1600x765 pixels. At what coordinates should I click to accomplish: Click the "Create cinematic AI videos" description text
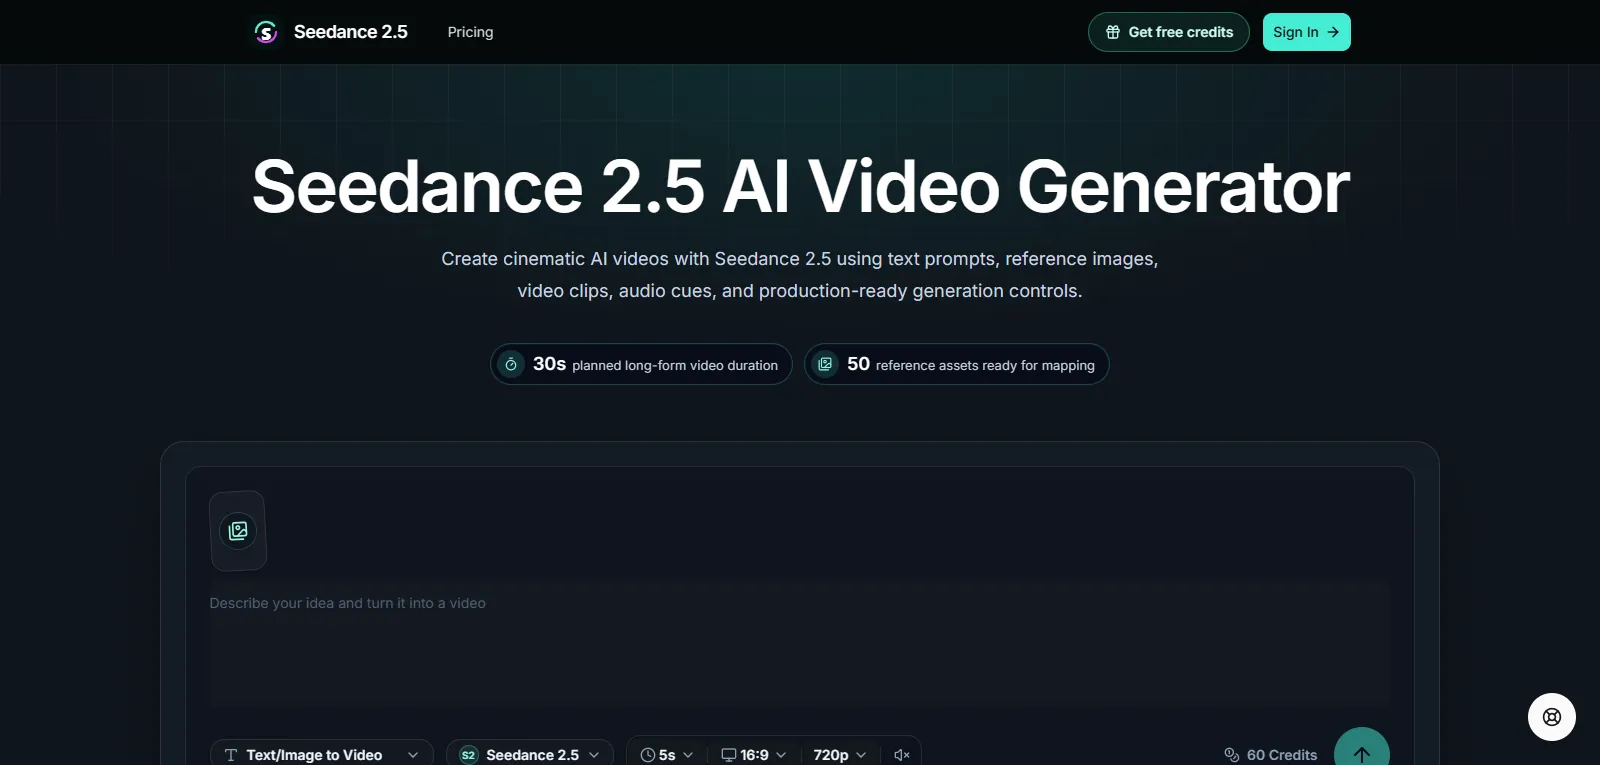click(800, 275)
